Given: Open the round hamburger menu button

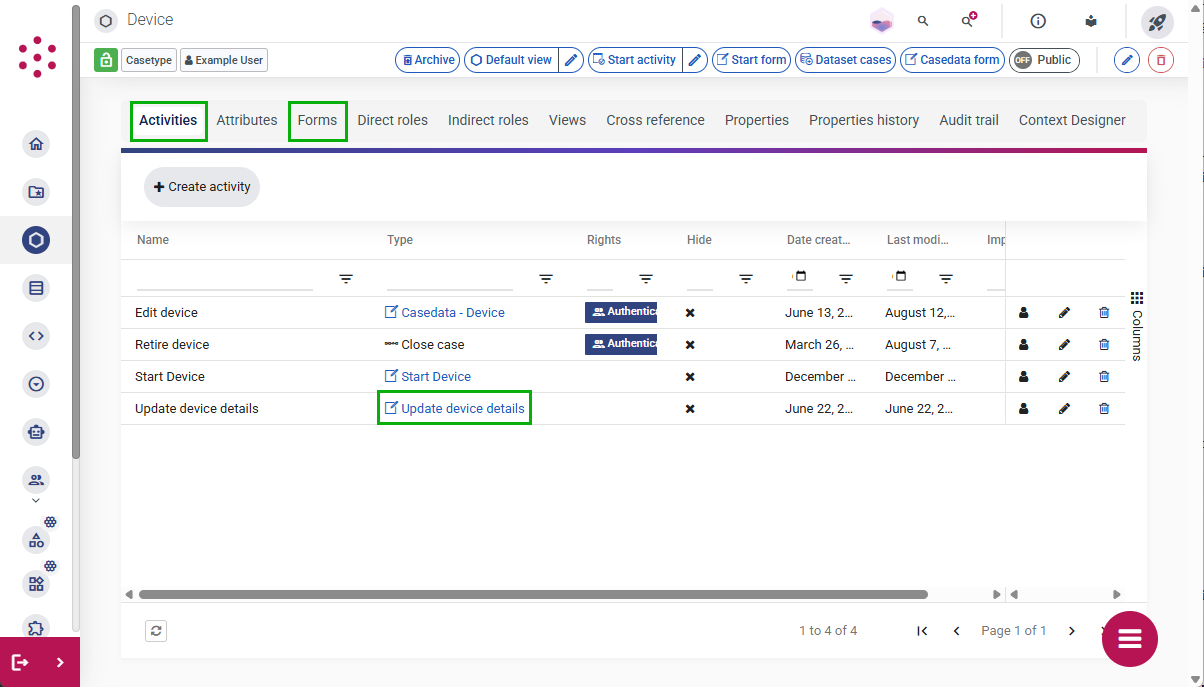Looking at the screenshot, I should [1130, 638].
